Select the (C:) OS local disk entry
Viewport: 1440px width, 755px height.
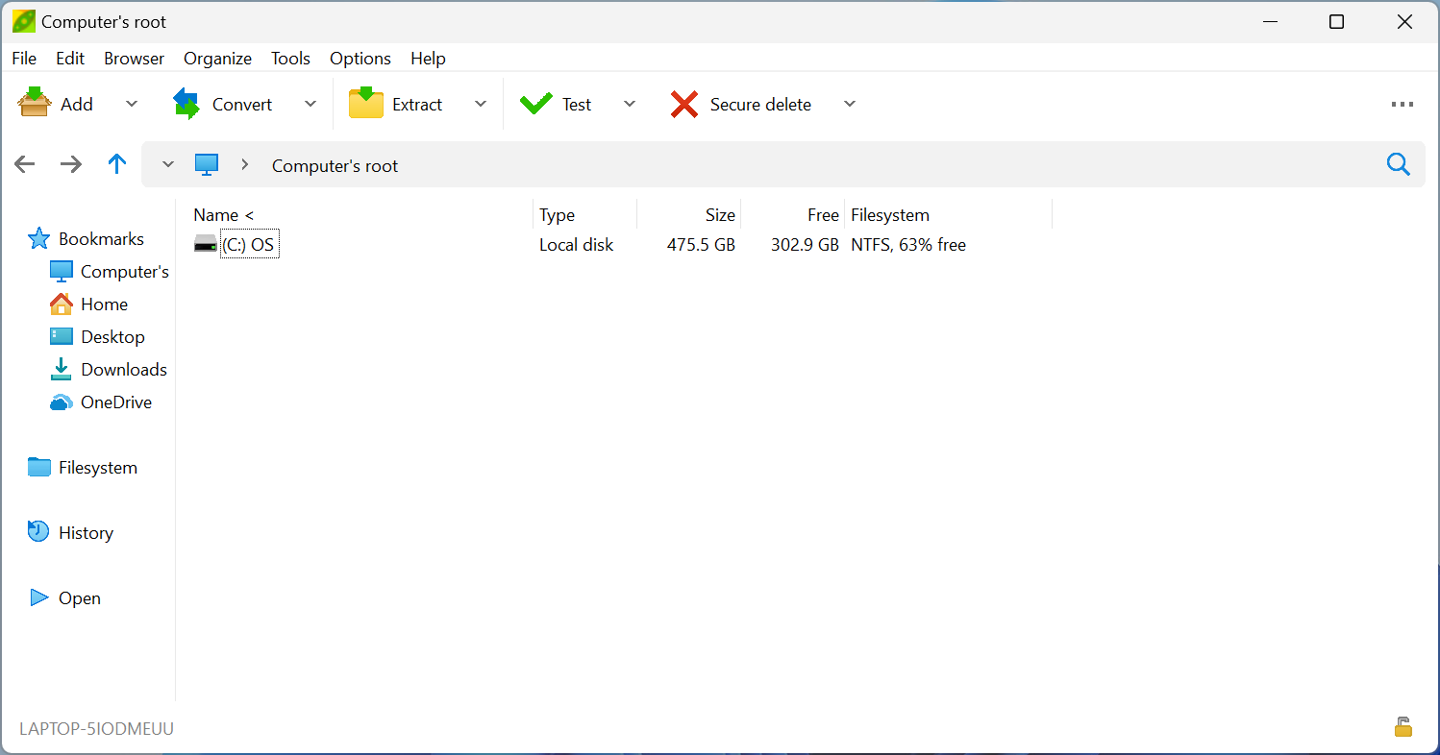tap(247, 245)
